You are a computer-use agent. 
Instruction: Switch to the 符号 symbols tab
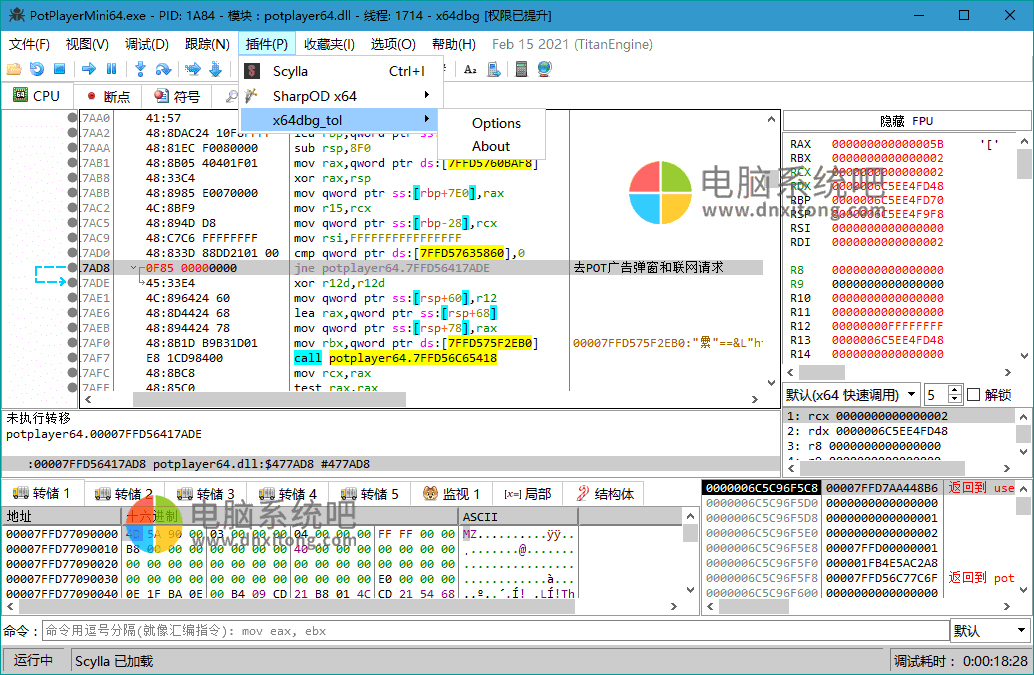pyautogui.click(x=177, y=96)
